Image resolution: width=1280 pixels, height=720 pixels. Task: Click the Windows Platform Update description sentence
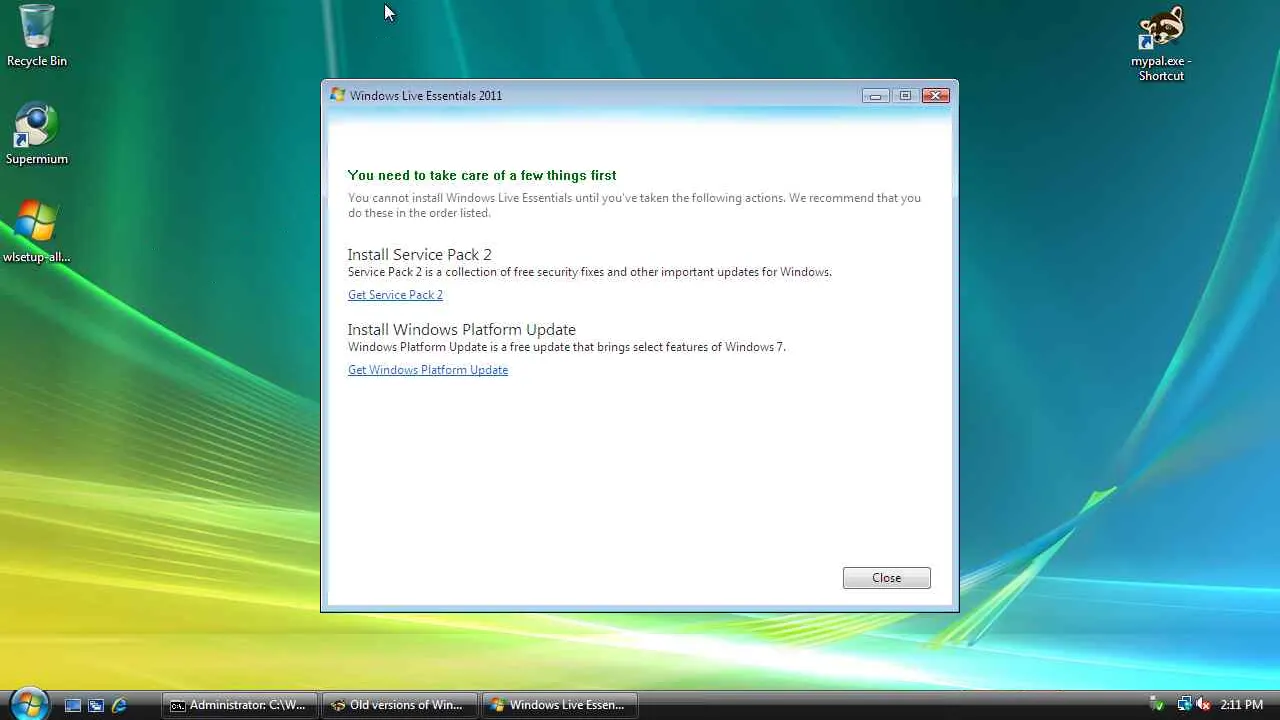click(x=567, y=347)
